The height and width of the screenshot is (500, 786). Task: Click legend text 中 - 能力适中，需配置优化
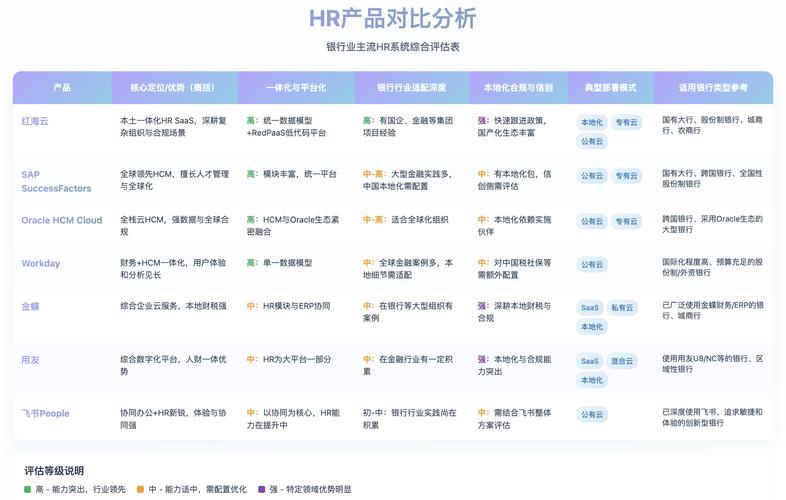(x=198, y=489)
